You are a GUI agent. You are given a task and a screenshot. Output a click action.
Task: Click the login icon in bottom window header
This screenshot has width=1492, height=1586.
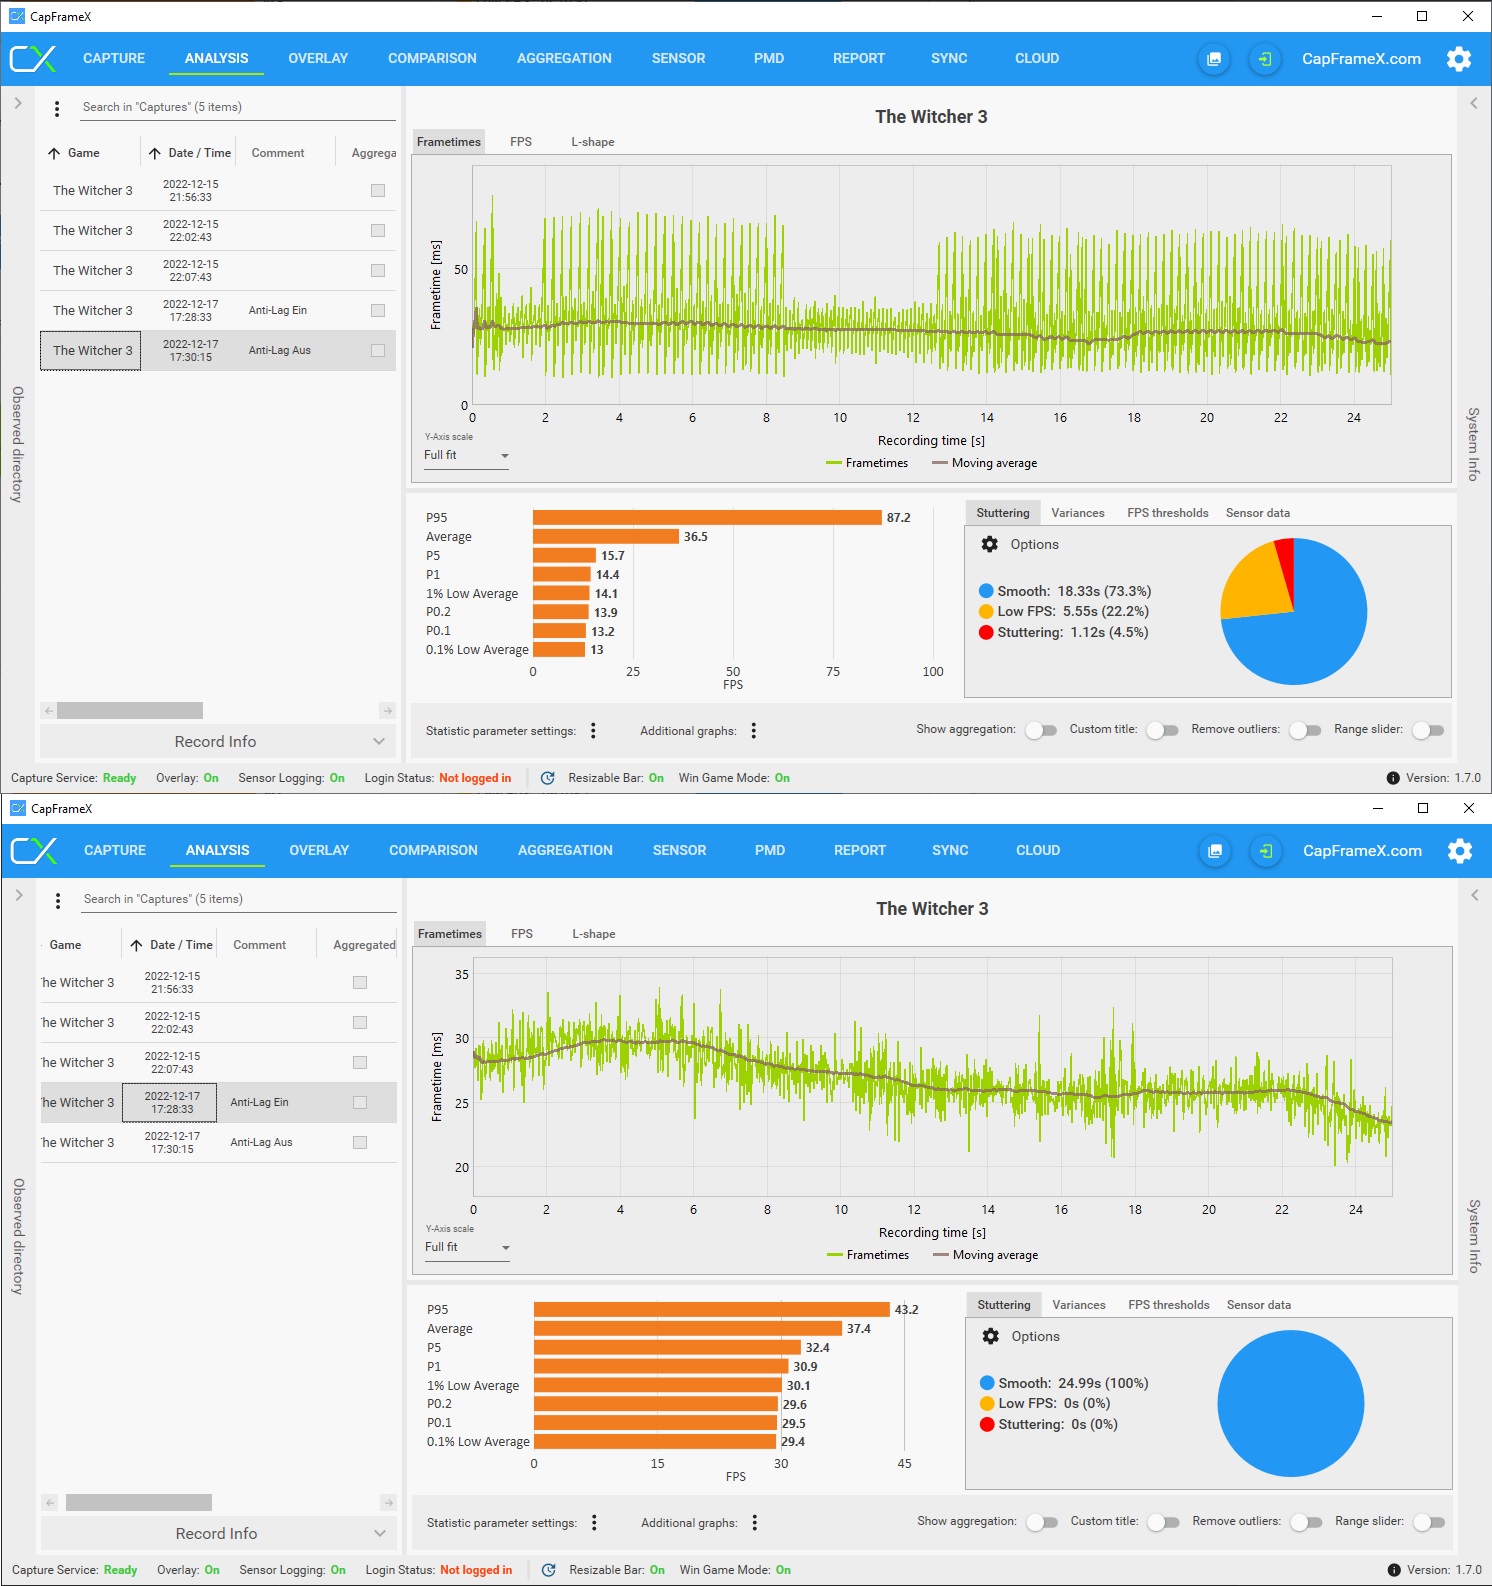[x=1266, y=851]
